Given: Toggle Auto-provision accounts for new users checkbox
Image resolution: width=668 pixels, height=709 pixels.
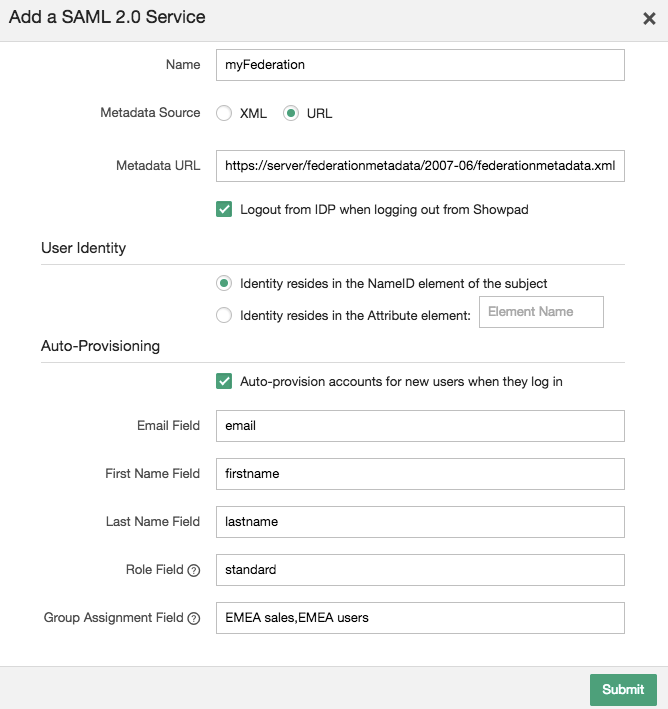Looking at the screenshot, I should pos(224,381).
